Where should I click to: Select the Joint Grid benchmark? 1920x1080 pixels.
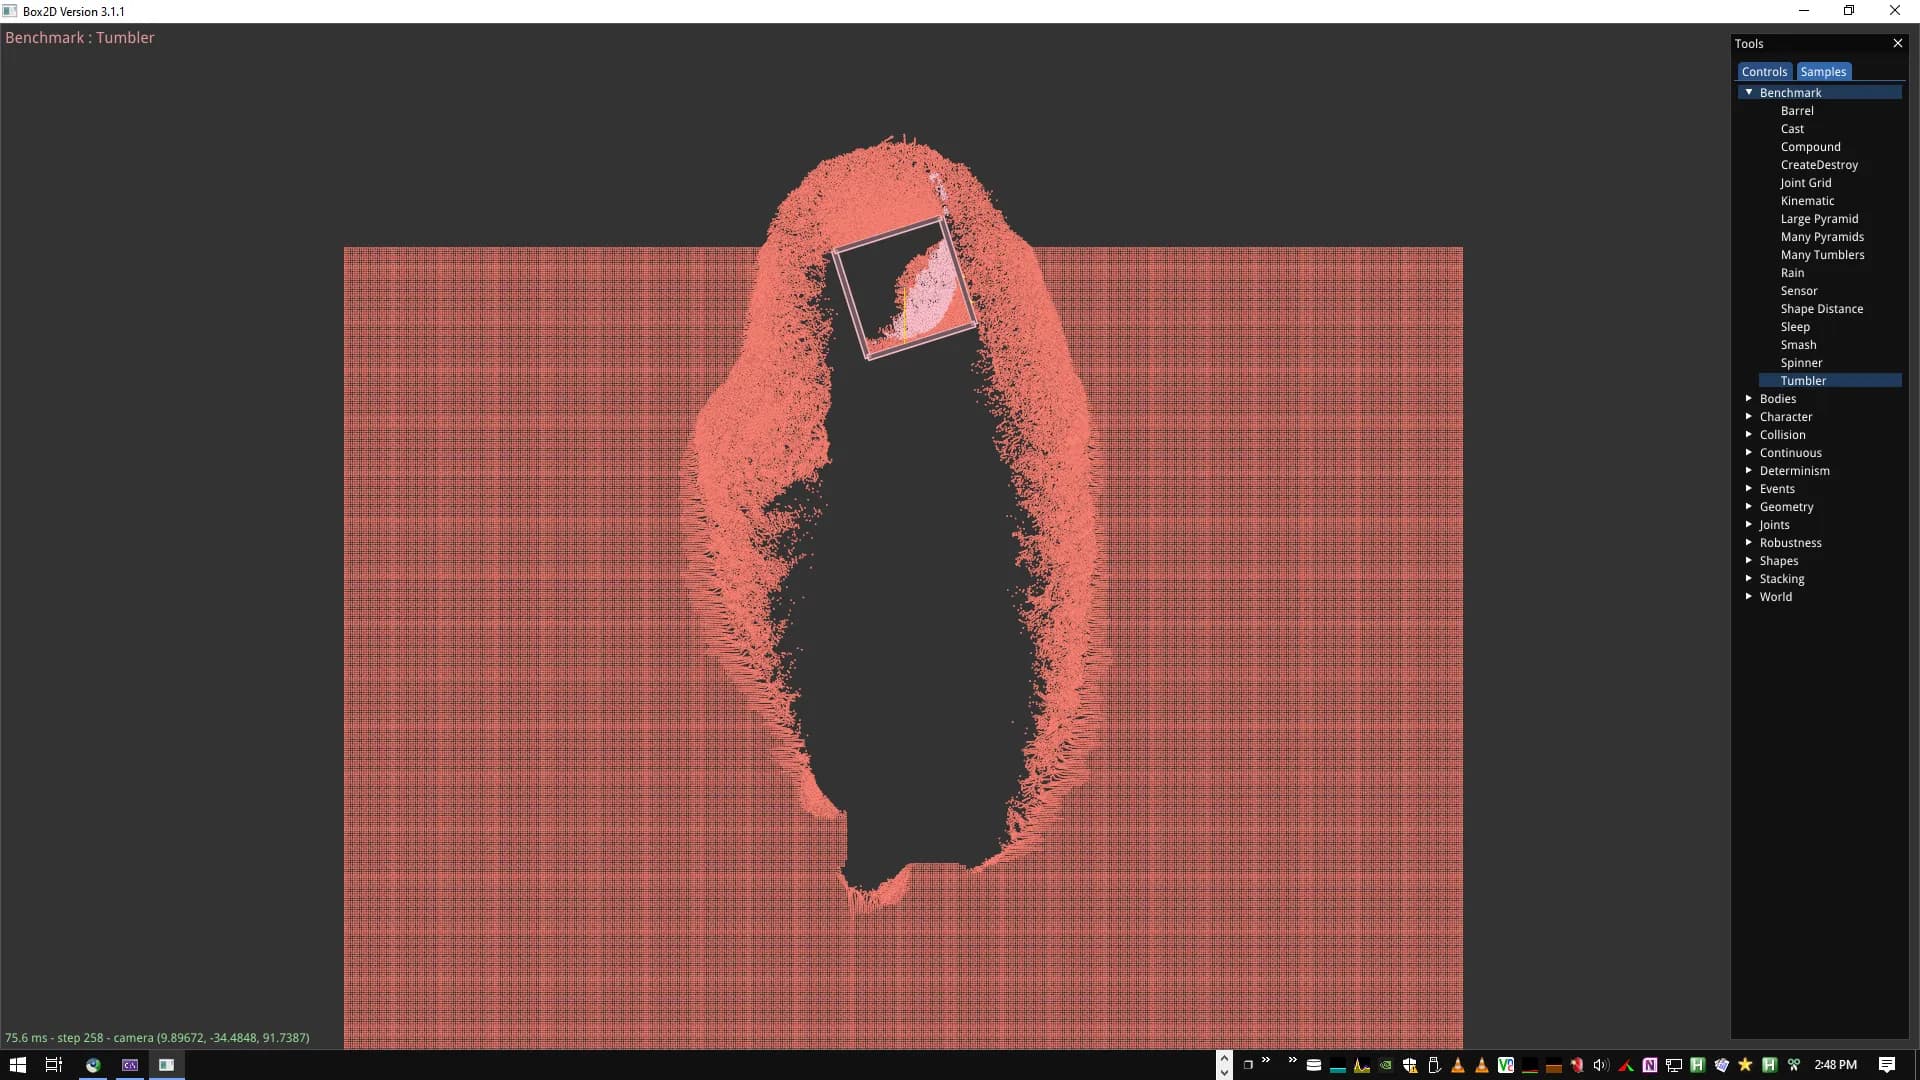(1805, 182)
